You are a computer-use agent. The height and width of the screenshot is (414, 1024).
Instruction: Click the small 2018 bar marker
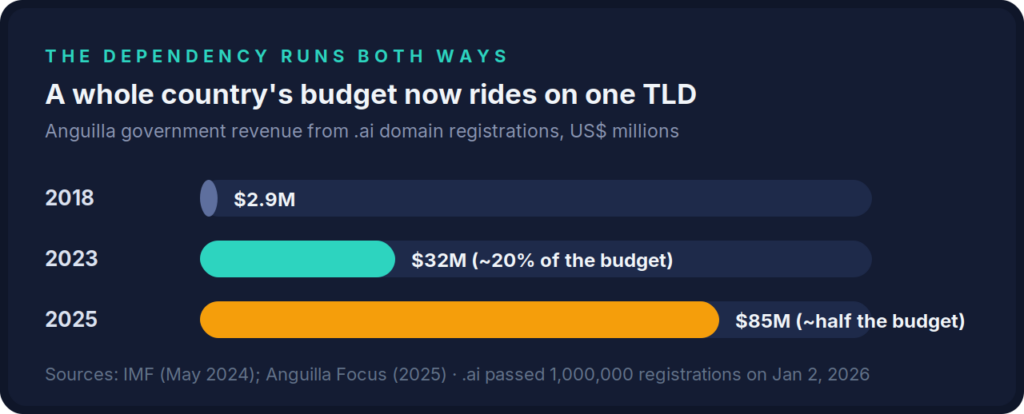[x=208, y=198]
